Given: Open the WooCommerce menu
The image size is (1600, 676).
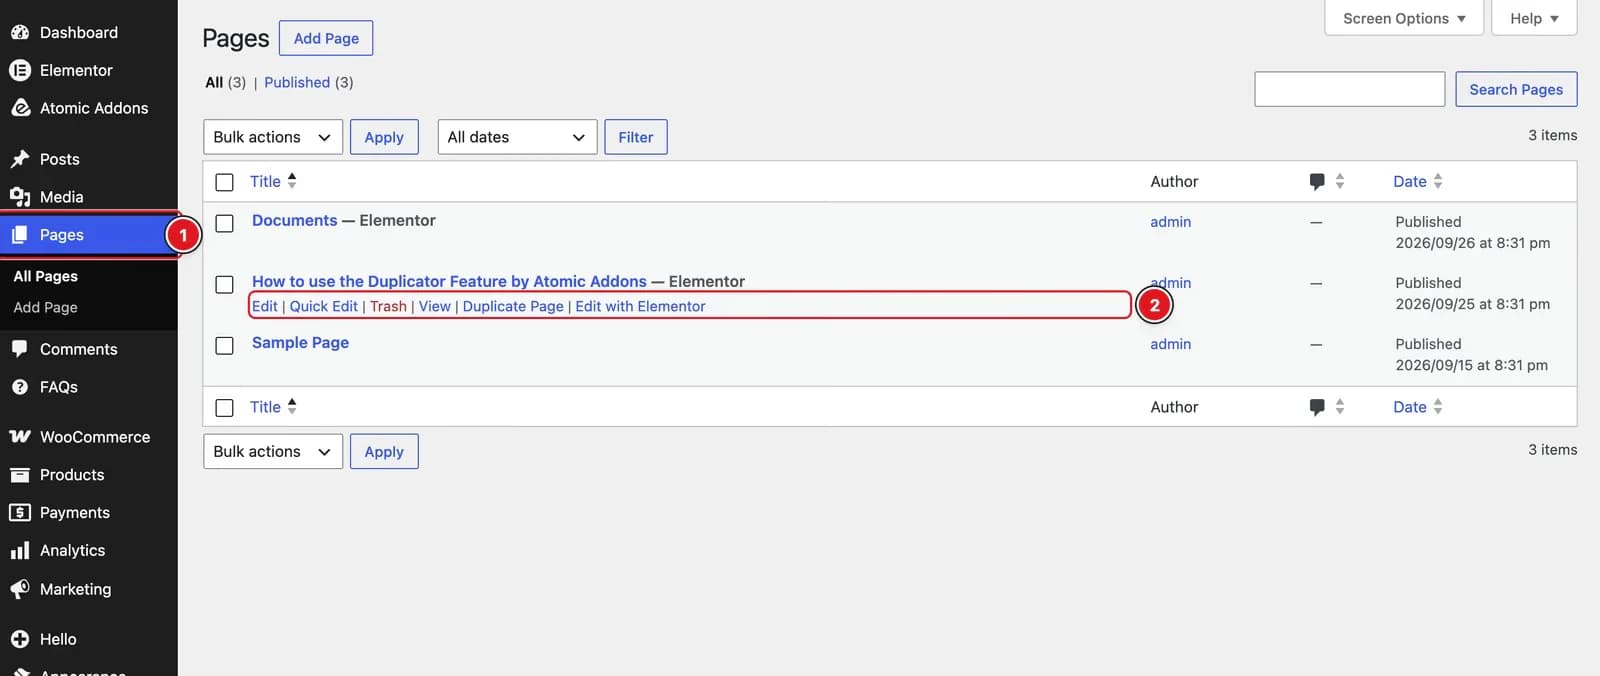Looking at the screenshot, I should [95, 437].
